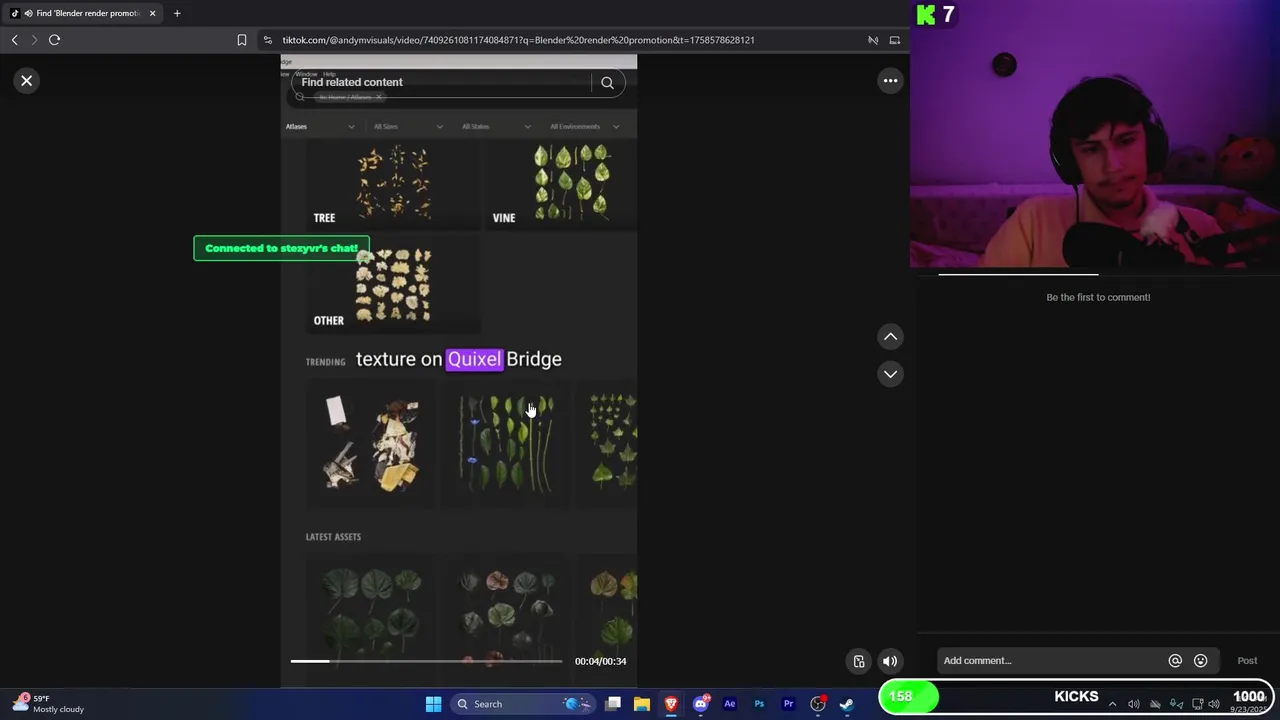
Task: Click the Add comment input field
Action: tap(1050, 661)
